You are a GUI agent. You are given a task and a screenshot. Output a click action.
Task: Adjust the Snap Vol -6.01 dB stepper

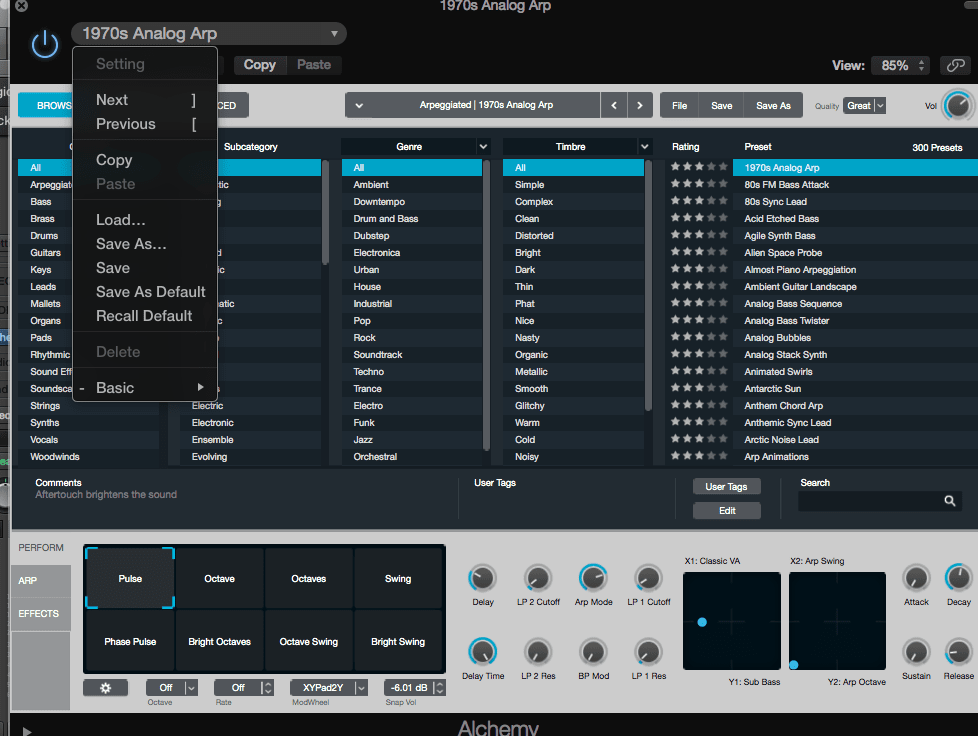[440, 687]
